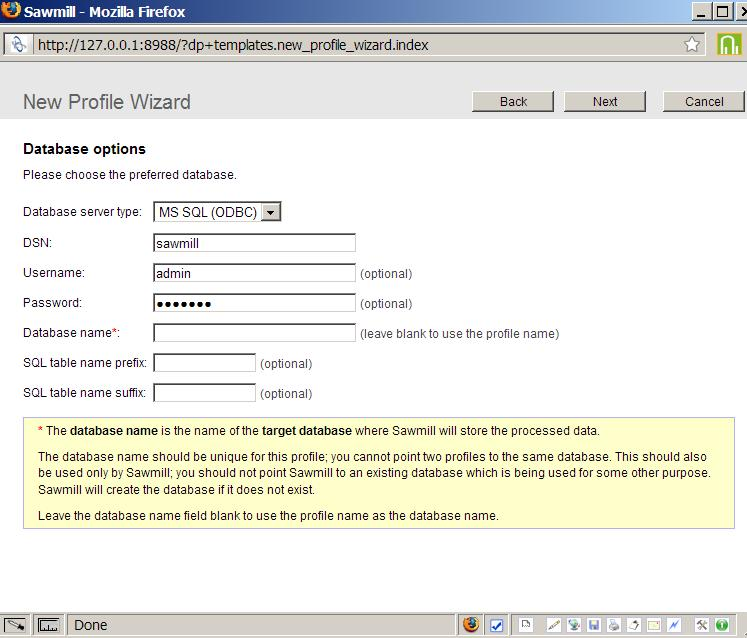Image resolution: width=747 pixels, height=638 pixels.
Task: Open the Database server type dropdown
Action: (218, 212)
